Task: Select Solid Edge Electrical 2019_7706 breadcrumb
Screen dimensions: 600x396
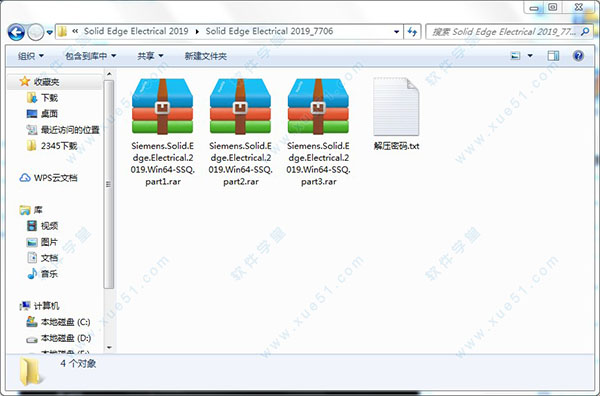Action: [269, 31]
